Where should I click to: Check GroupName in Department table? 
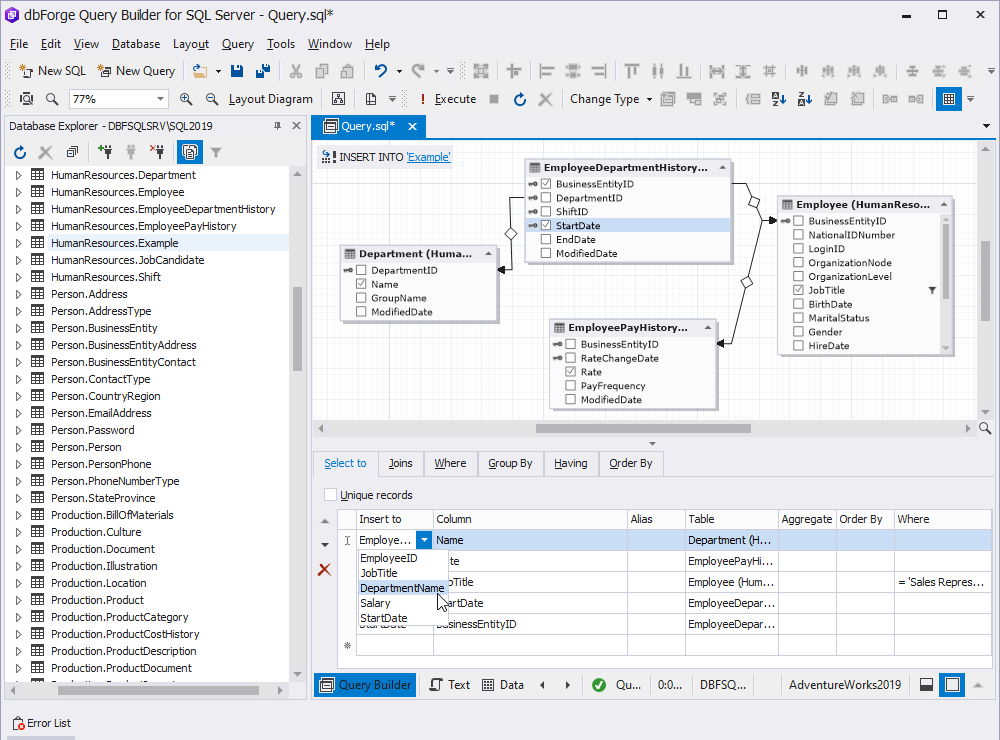[x=361, y=298]
